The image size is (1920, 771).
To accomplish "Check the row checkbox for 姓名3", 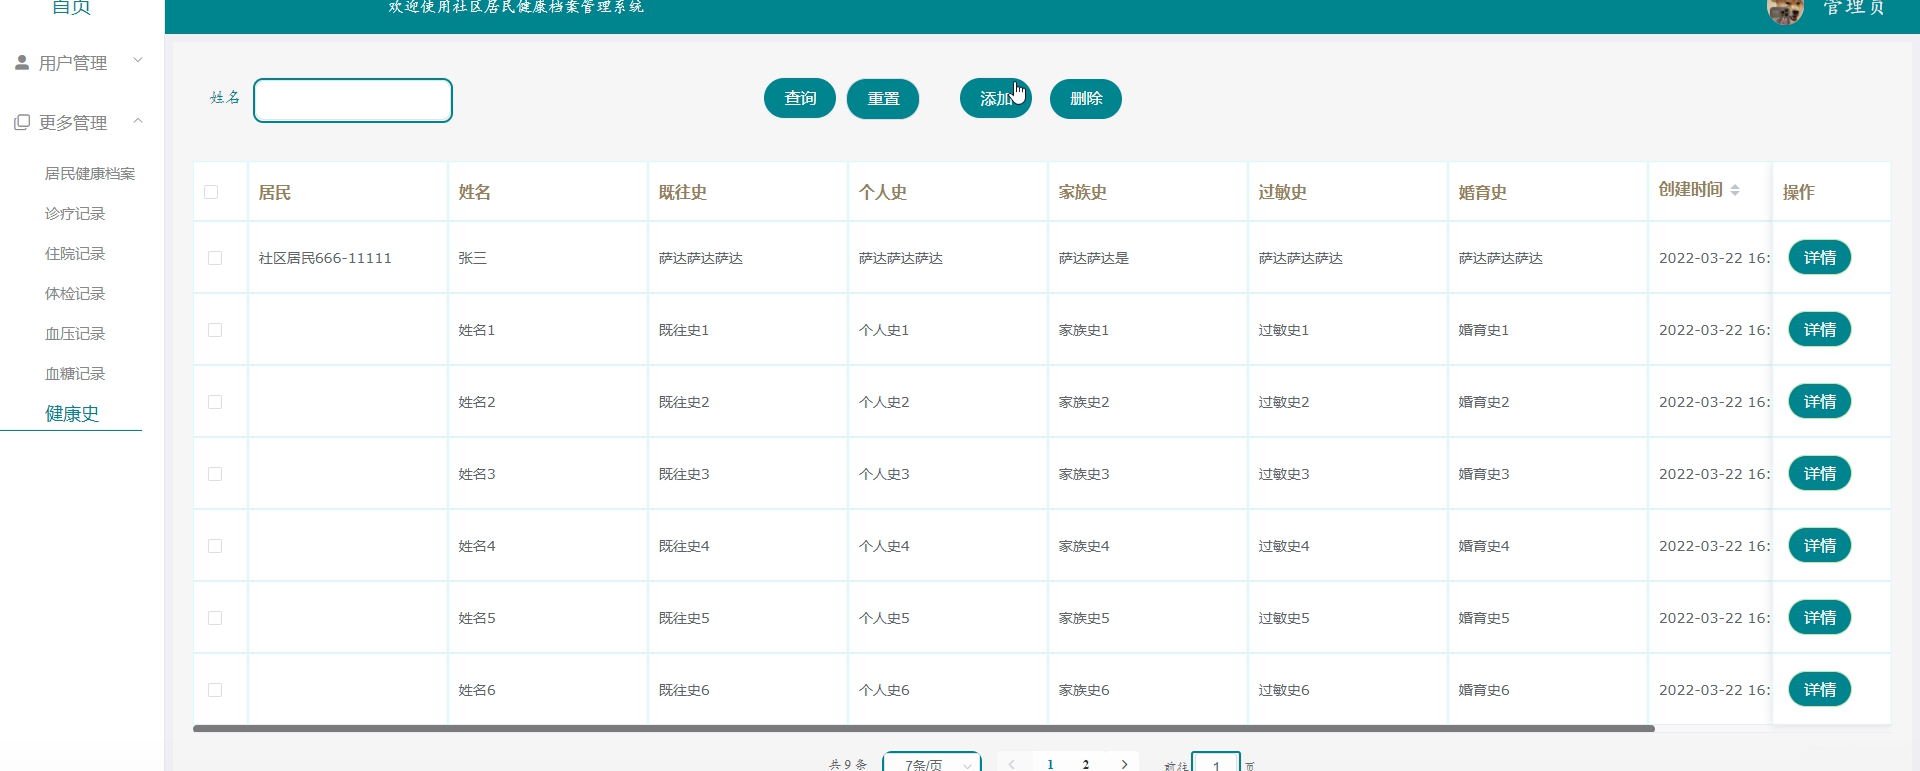I will [x=215, y=474].
